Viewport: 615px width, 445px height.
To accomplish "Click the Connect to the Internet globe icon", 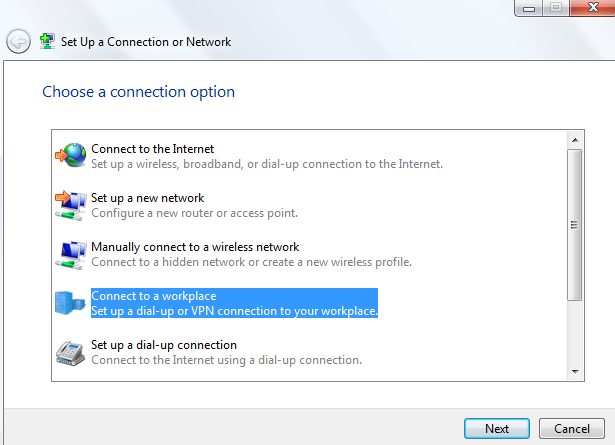I will point(71,155).
